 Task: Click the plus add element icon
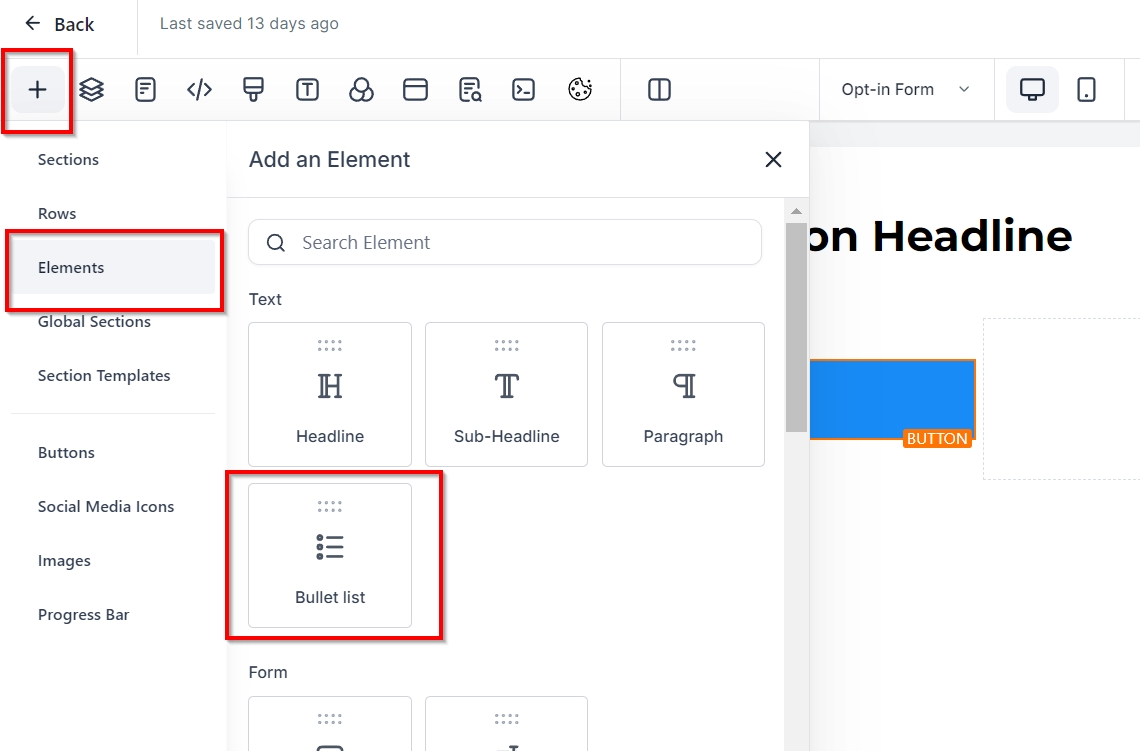click(x=38, y=90)
